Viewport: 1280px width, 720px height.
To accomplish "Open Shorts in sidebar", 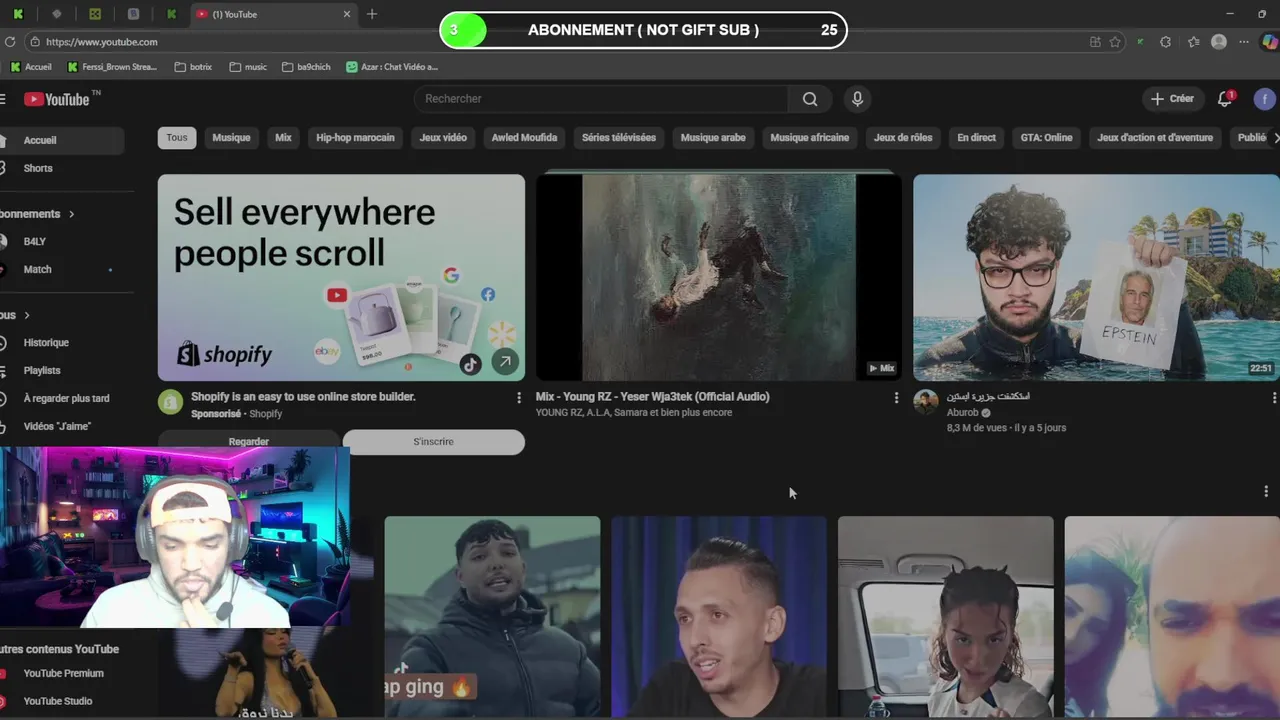I will [61, 168].
